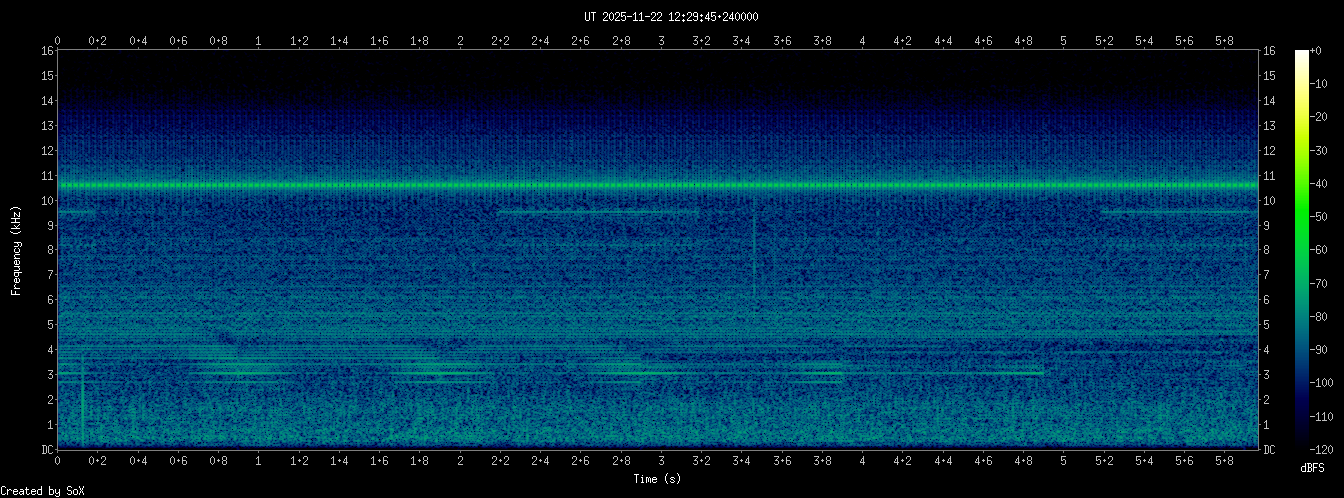Click the 4·2 tick on top time axis
The height and width of the screenshot is (498, 1344).
coord(902,41)
